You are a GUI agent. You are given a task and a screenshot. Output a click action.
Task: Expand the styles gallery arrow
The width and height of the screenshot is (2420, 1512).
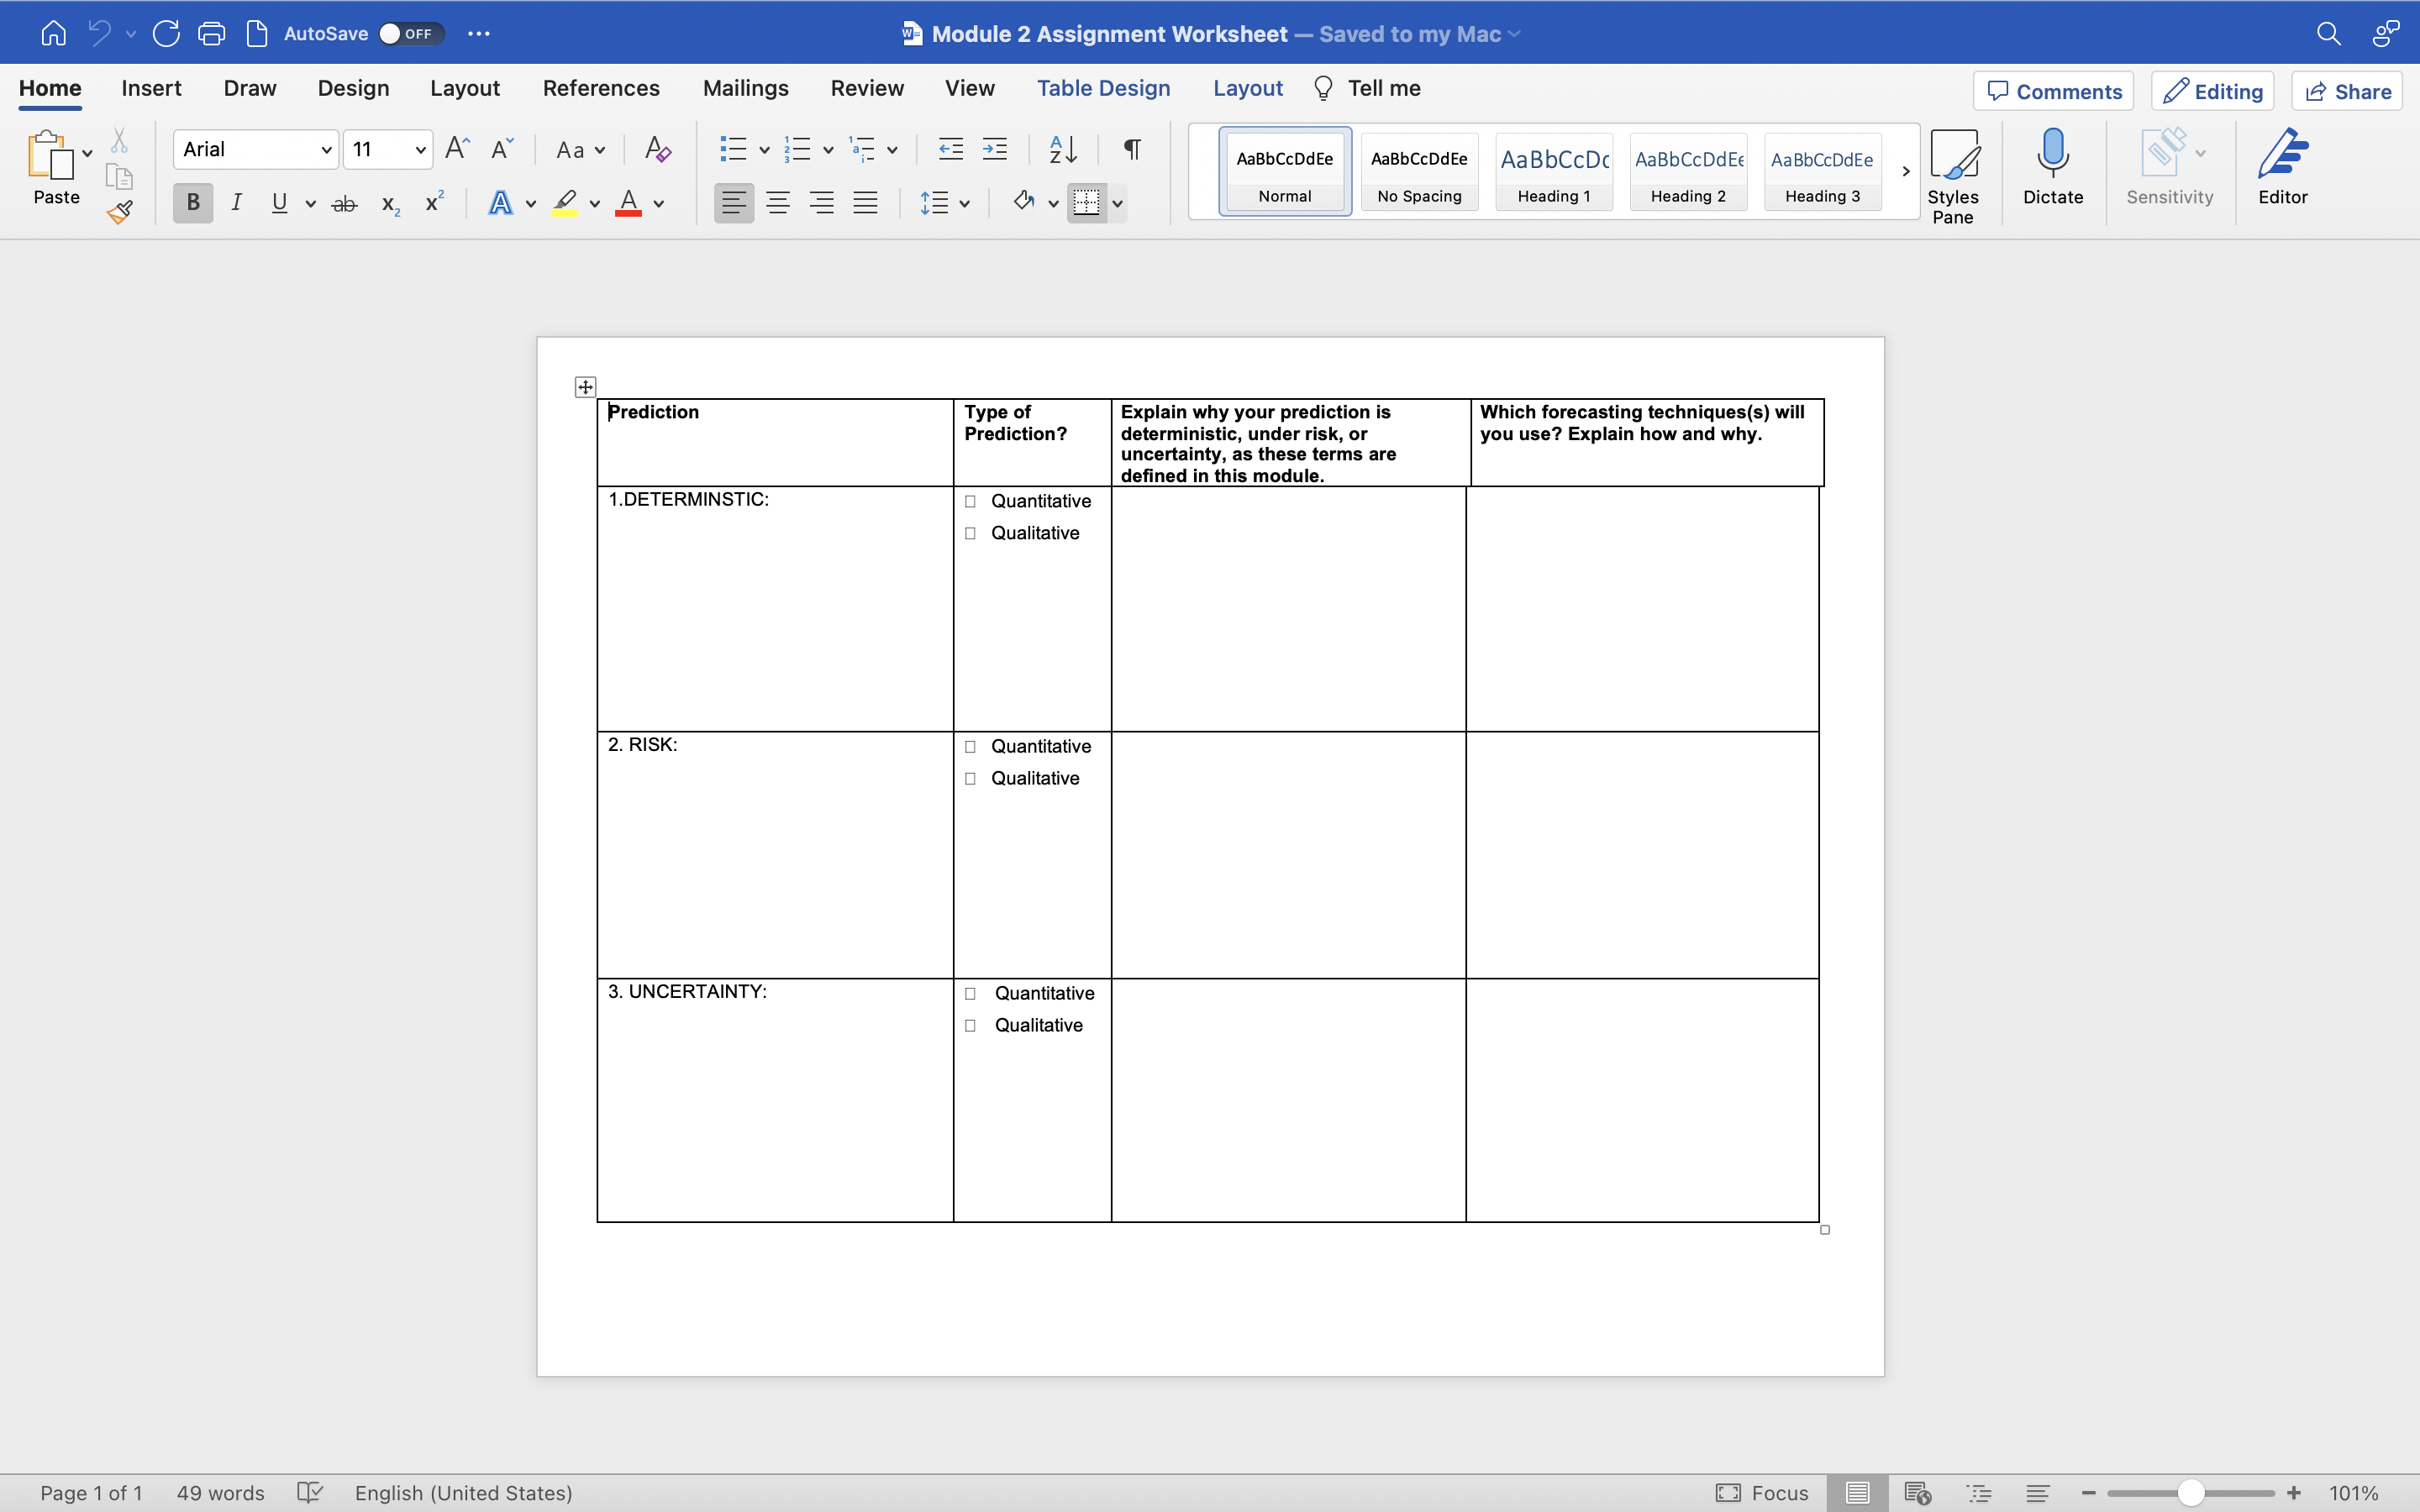(1906, 171)
